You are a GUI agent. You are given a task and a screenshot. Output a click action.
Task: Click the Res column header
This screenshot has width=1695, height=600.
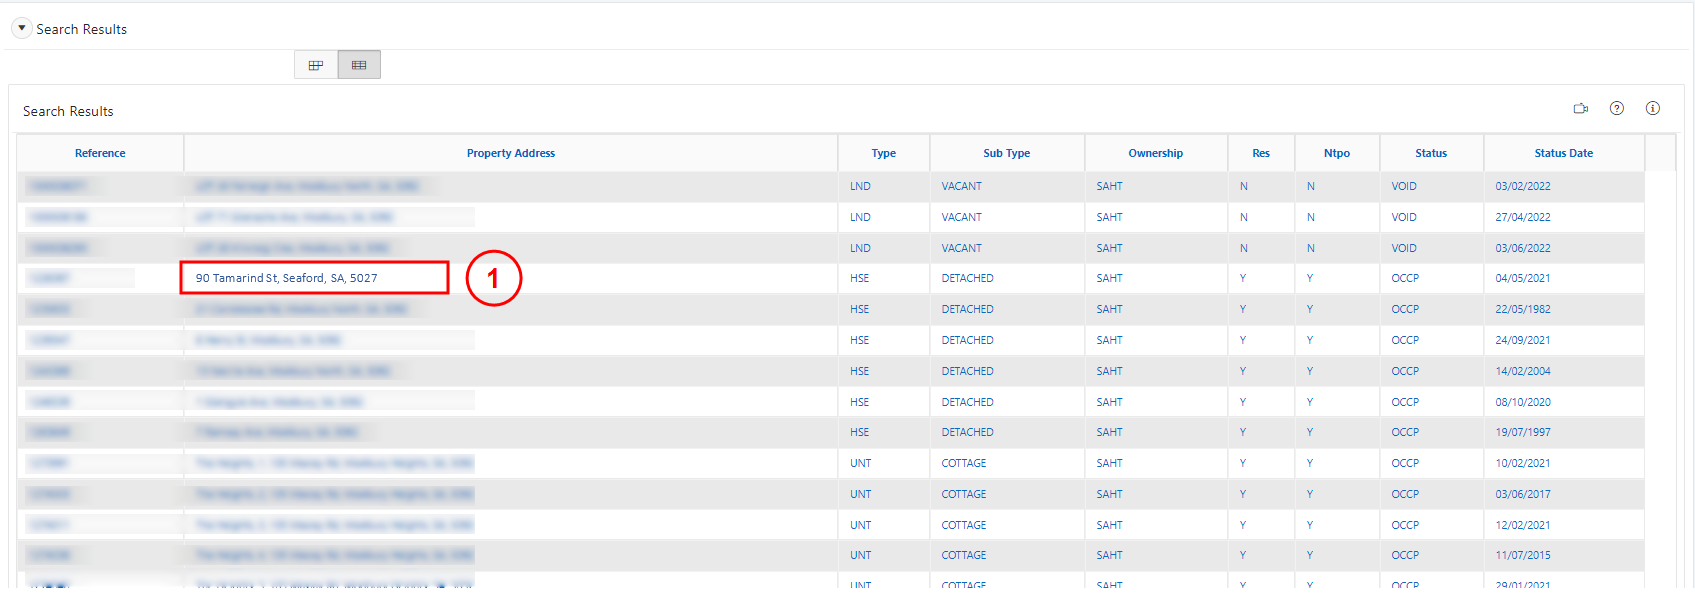(1260, 153)
